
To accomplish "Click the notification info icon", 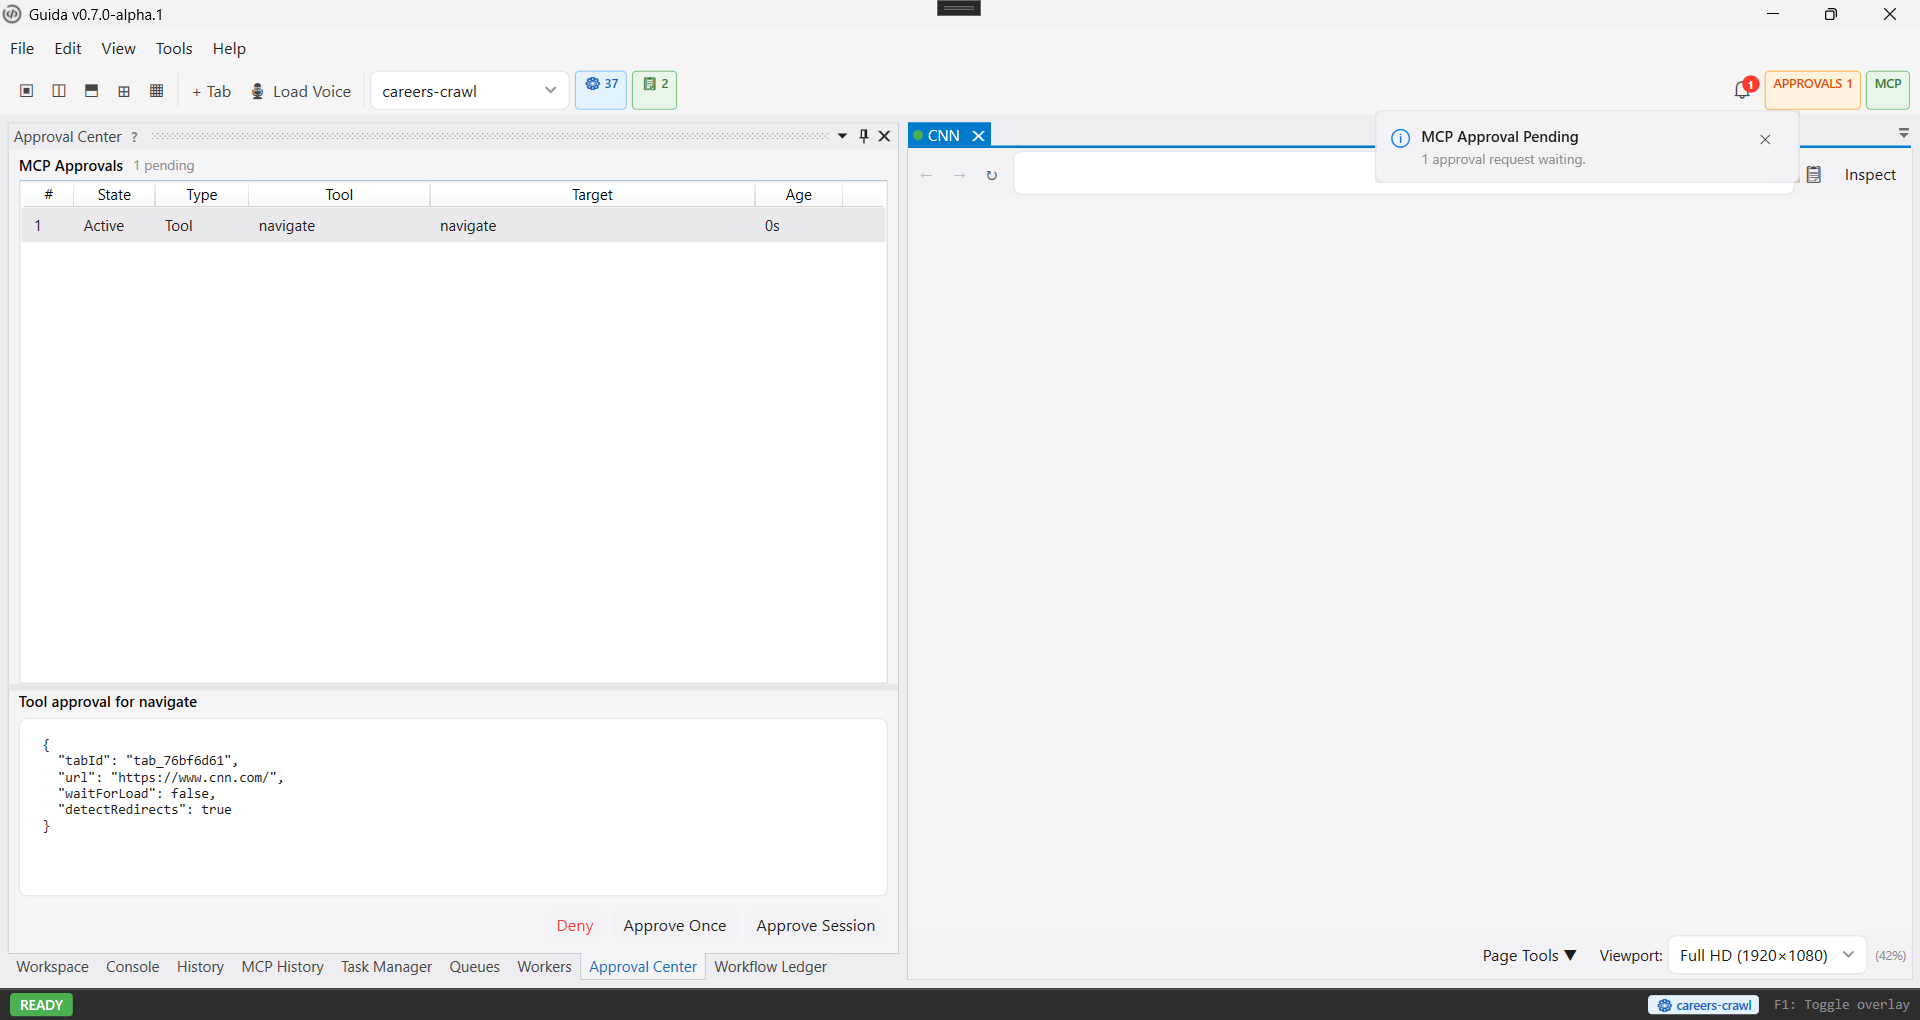I will [x=1400, y=138].
